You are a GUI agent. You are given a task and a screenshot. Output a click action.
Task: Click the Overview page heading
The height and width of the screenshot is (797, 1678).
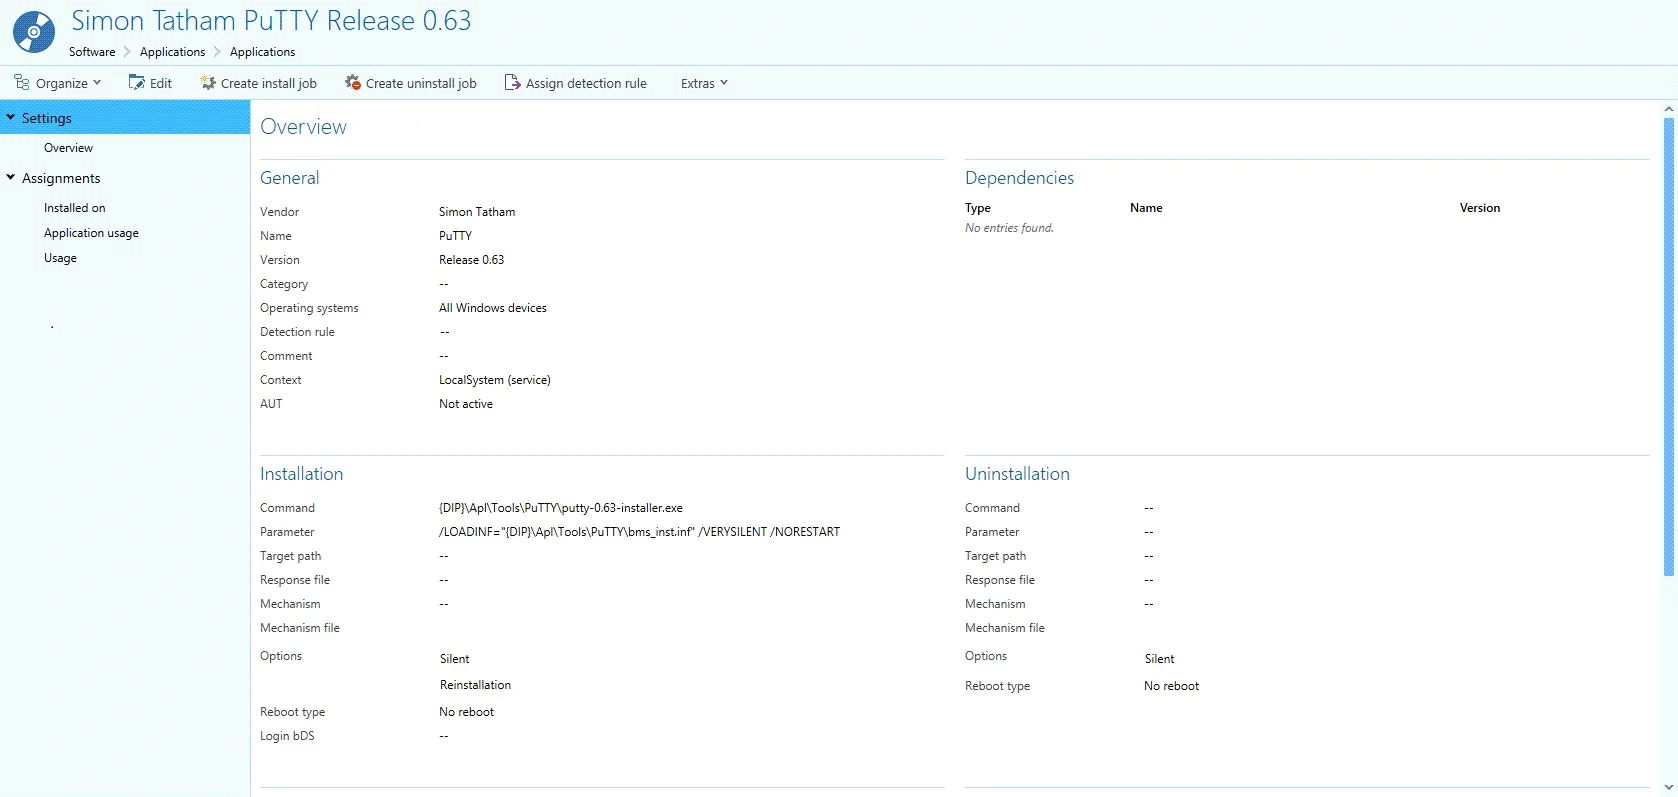pos(303,127)
